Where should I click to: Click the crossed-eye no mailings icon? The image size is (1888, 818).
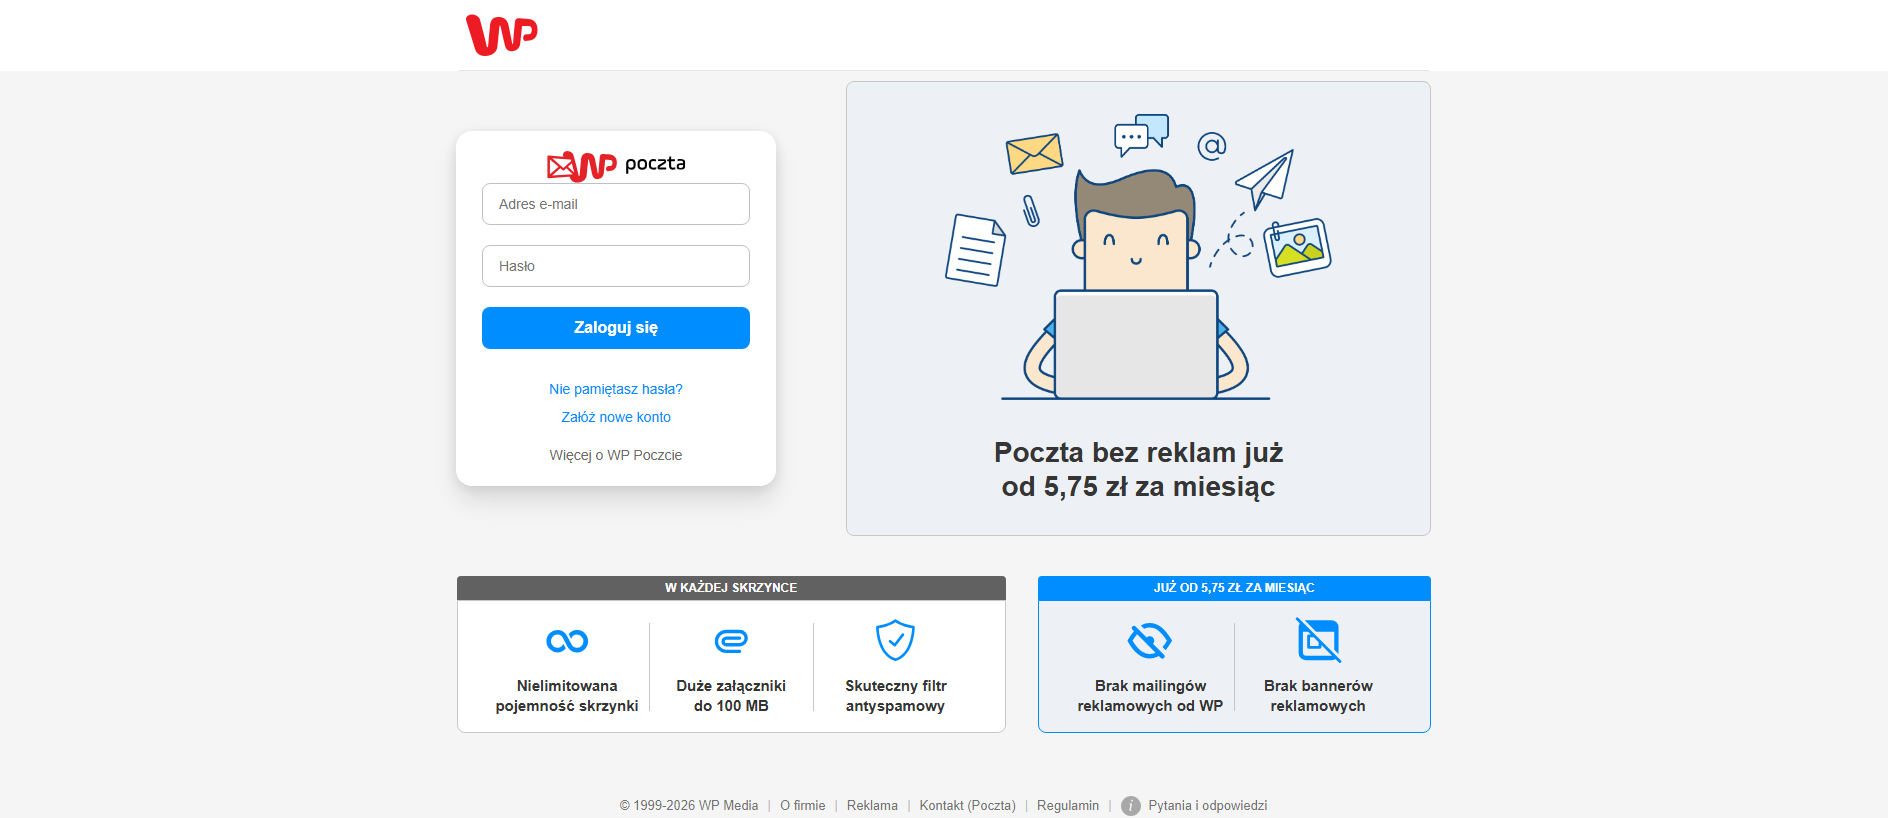click(x=1150, y=641)
